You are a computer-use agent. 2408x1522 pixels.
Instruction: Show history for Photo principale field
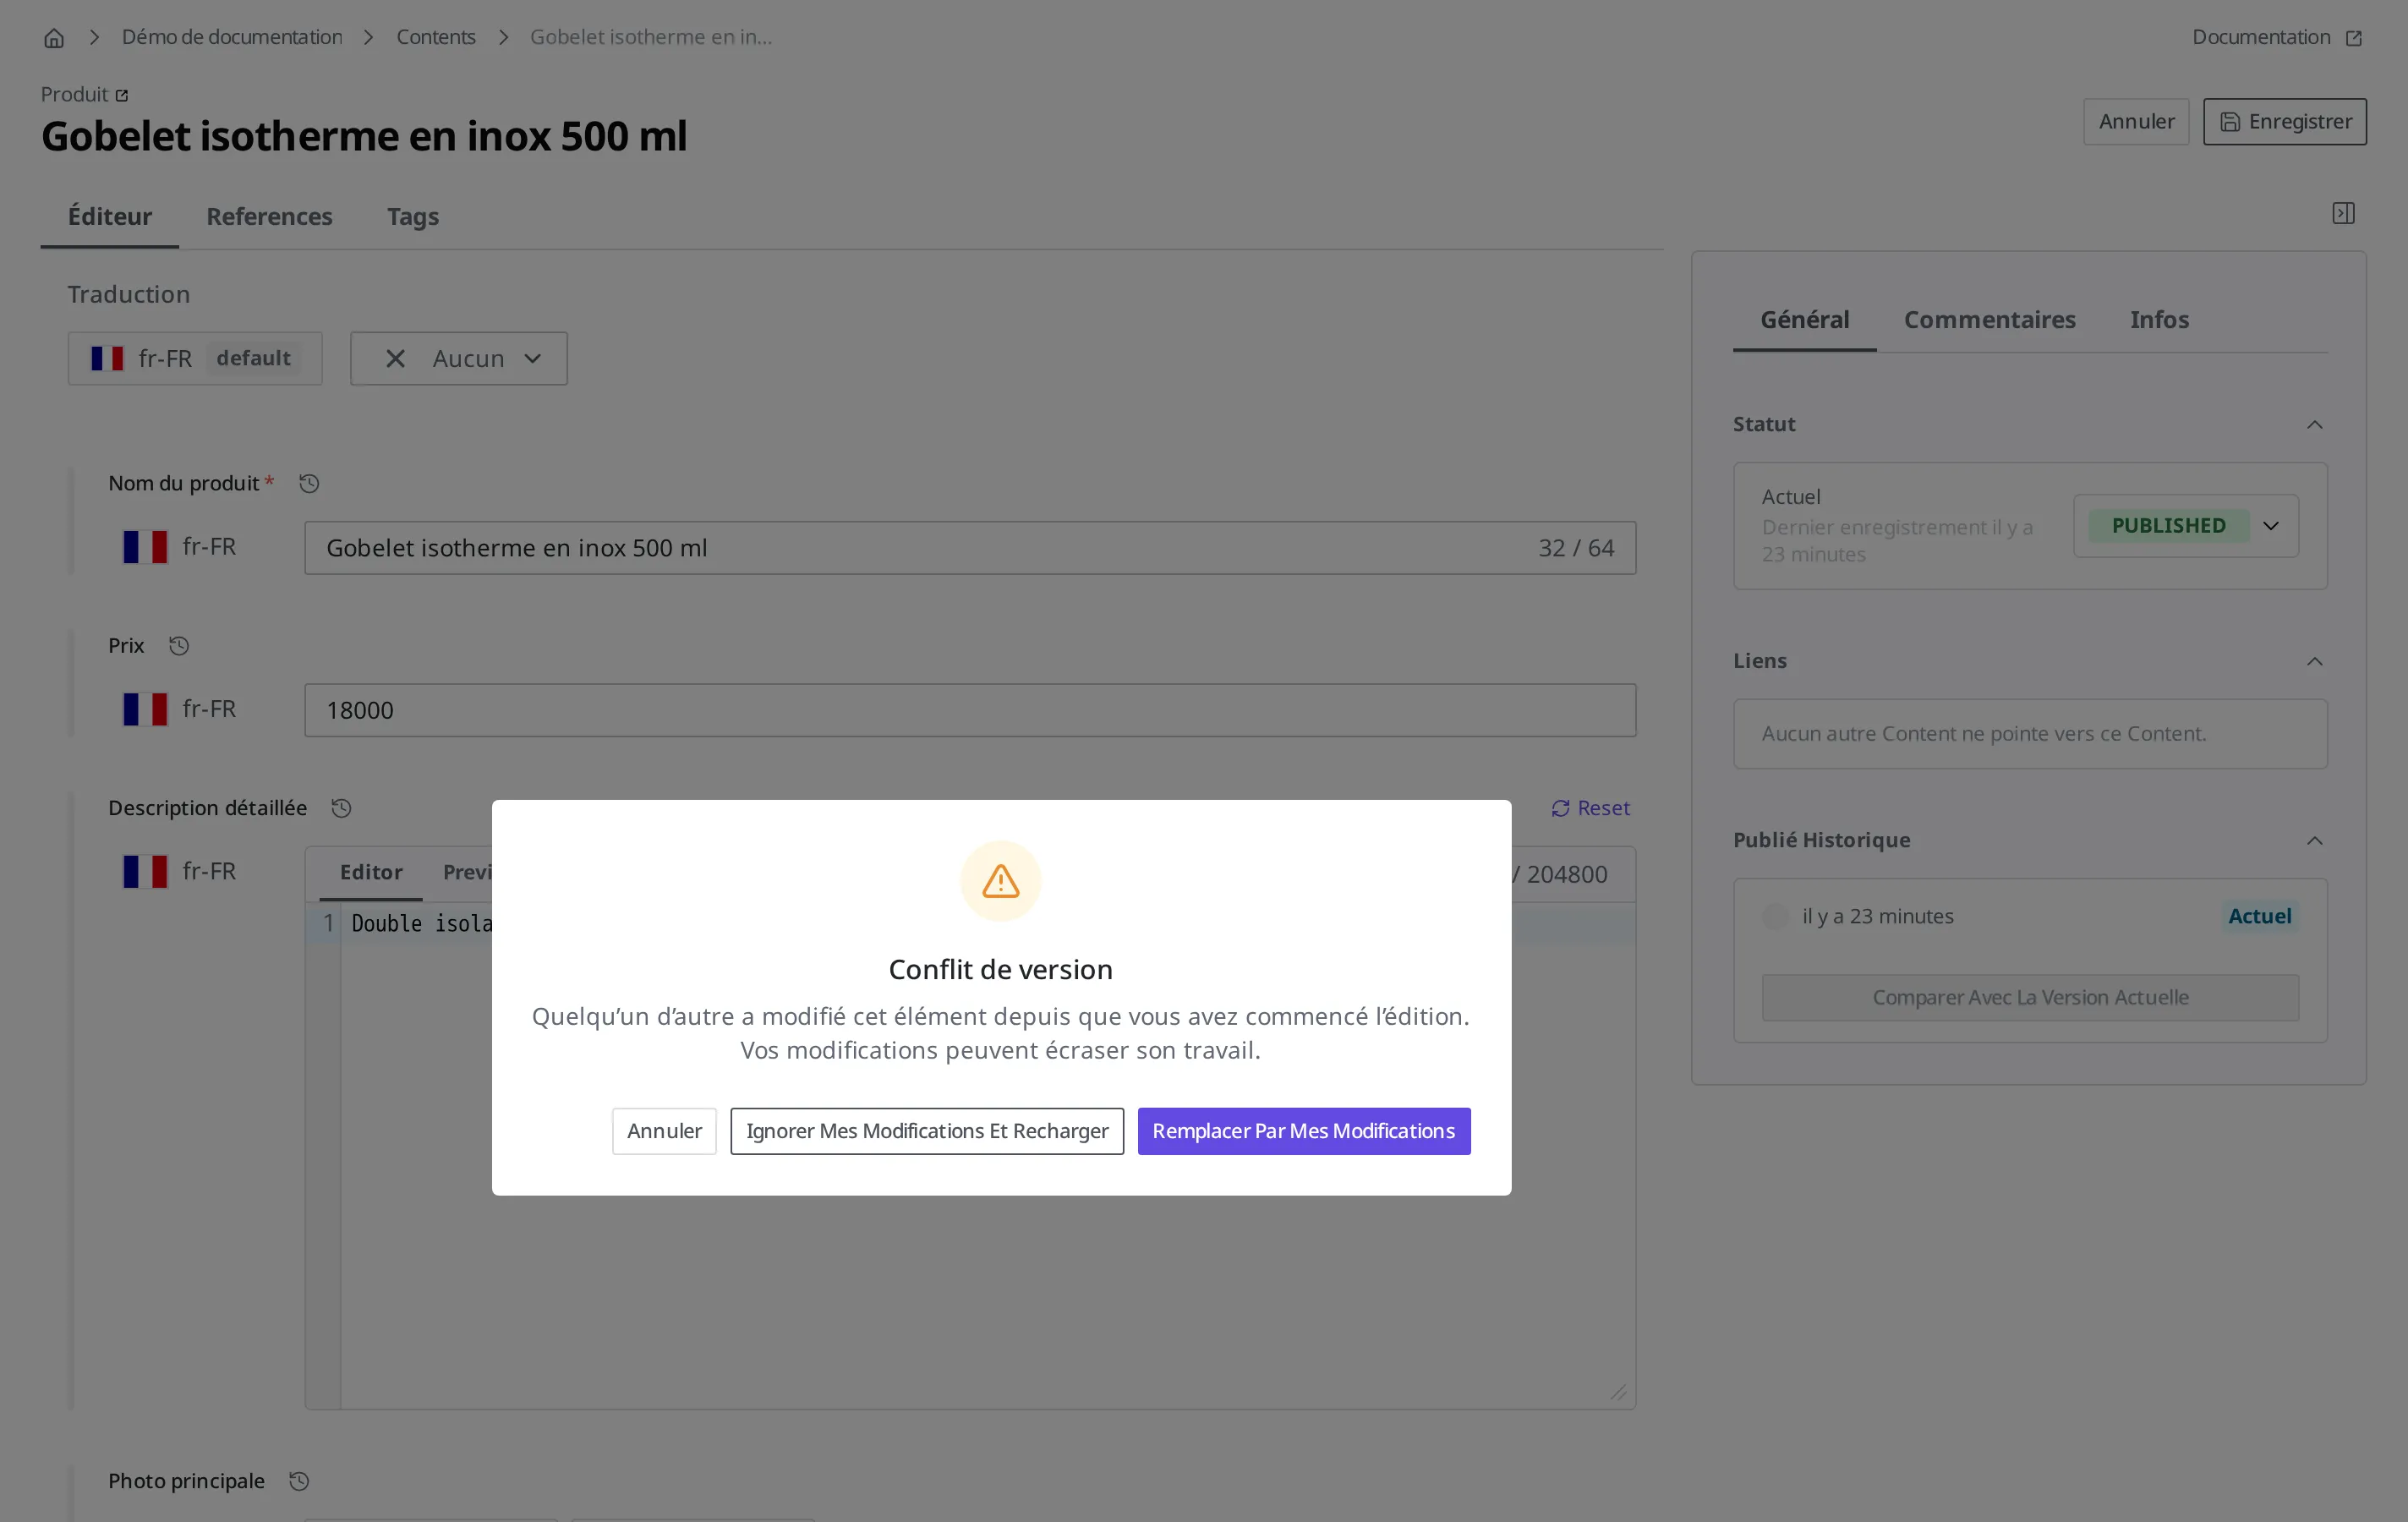299,1481
